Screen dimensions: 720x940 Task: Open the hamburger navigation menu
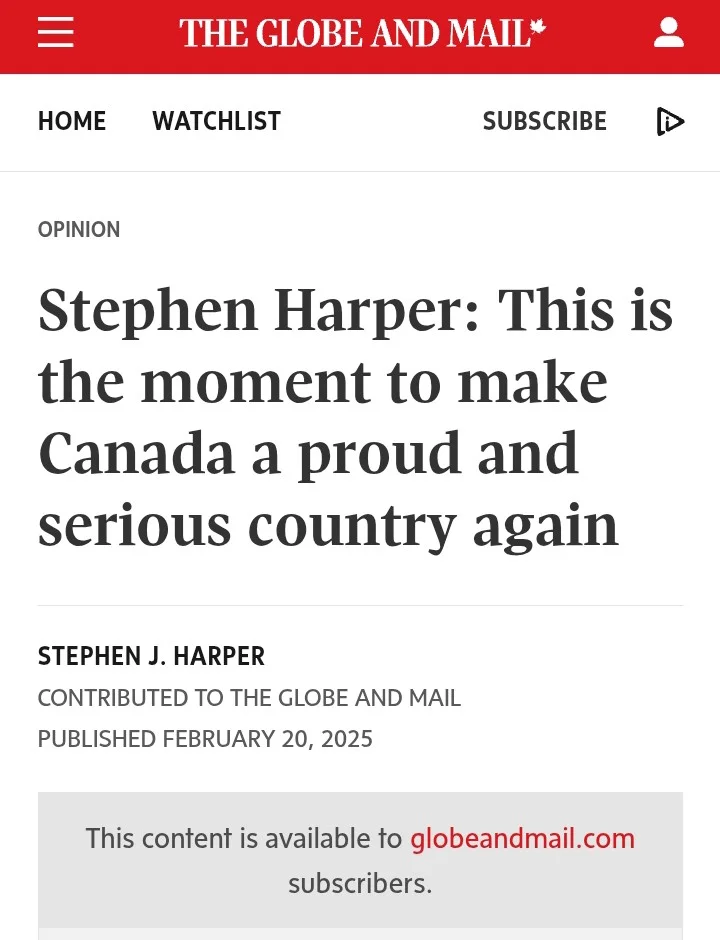tap(56, 34)
